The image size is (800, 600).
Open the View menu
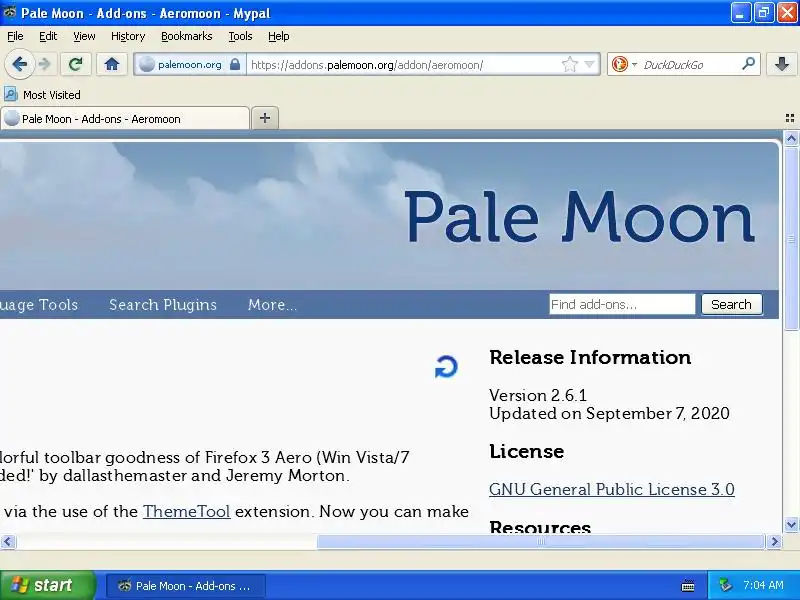pyautogui.click(x=84, y=36)
